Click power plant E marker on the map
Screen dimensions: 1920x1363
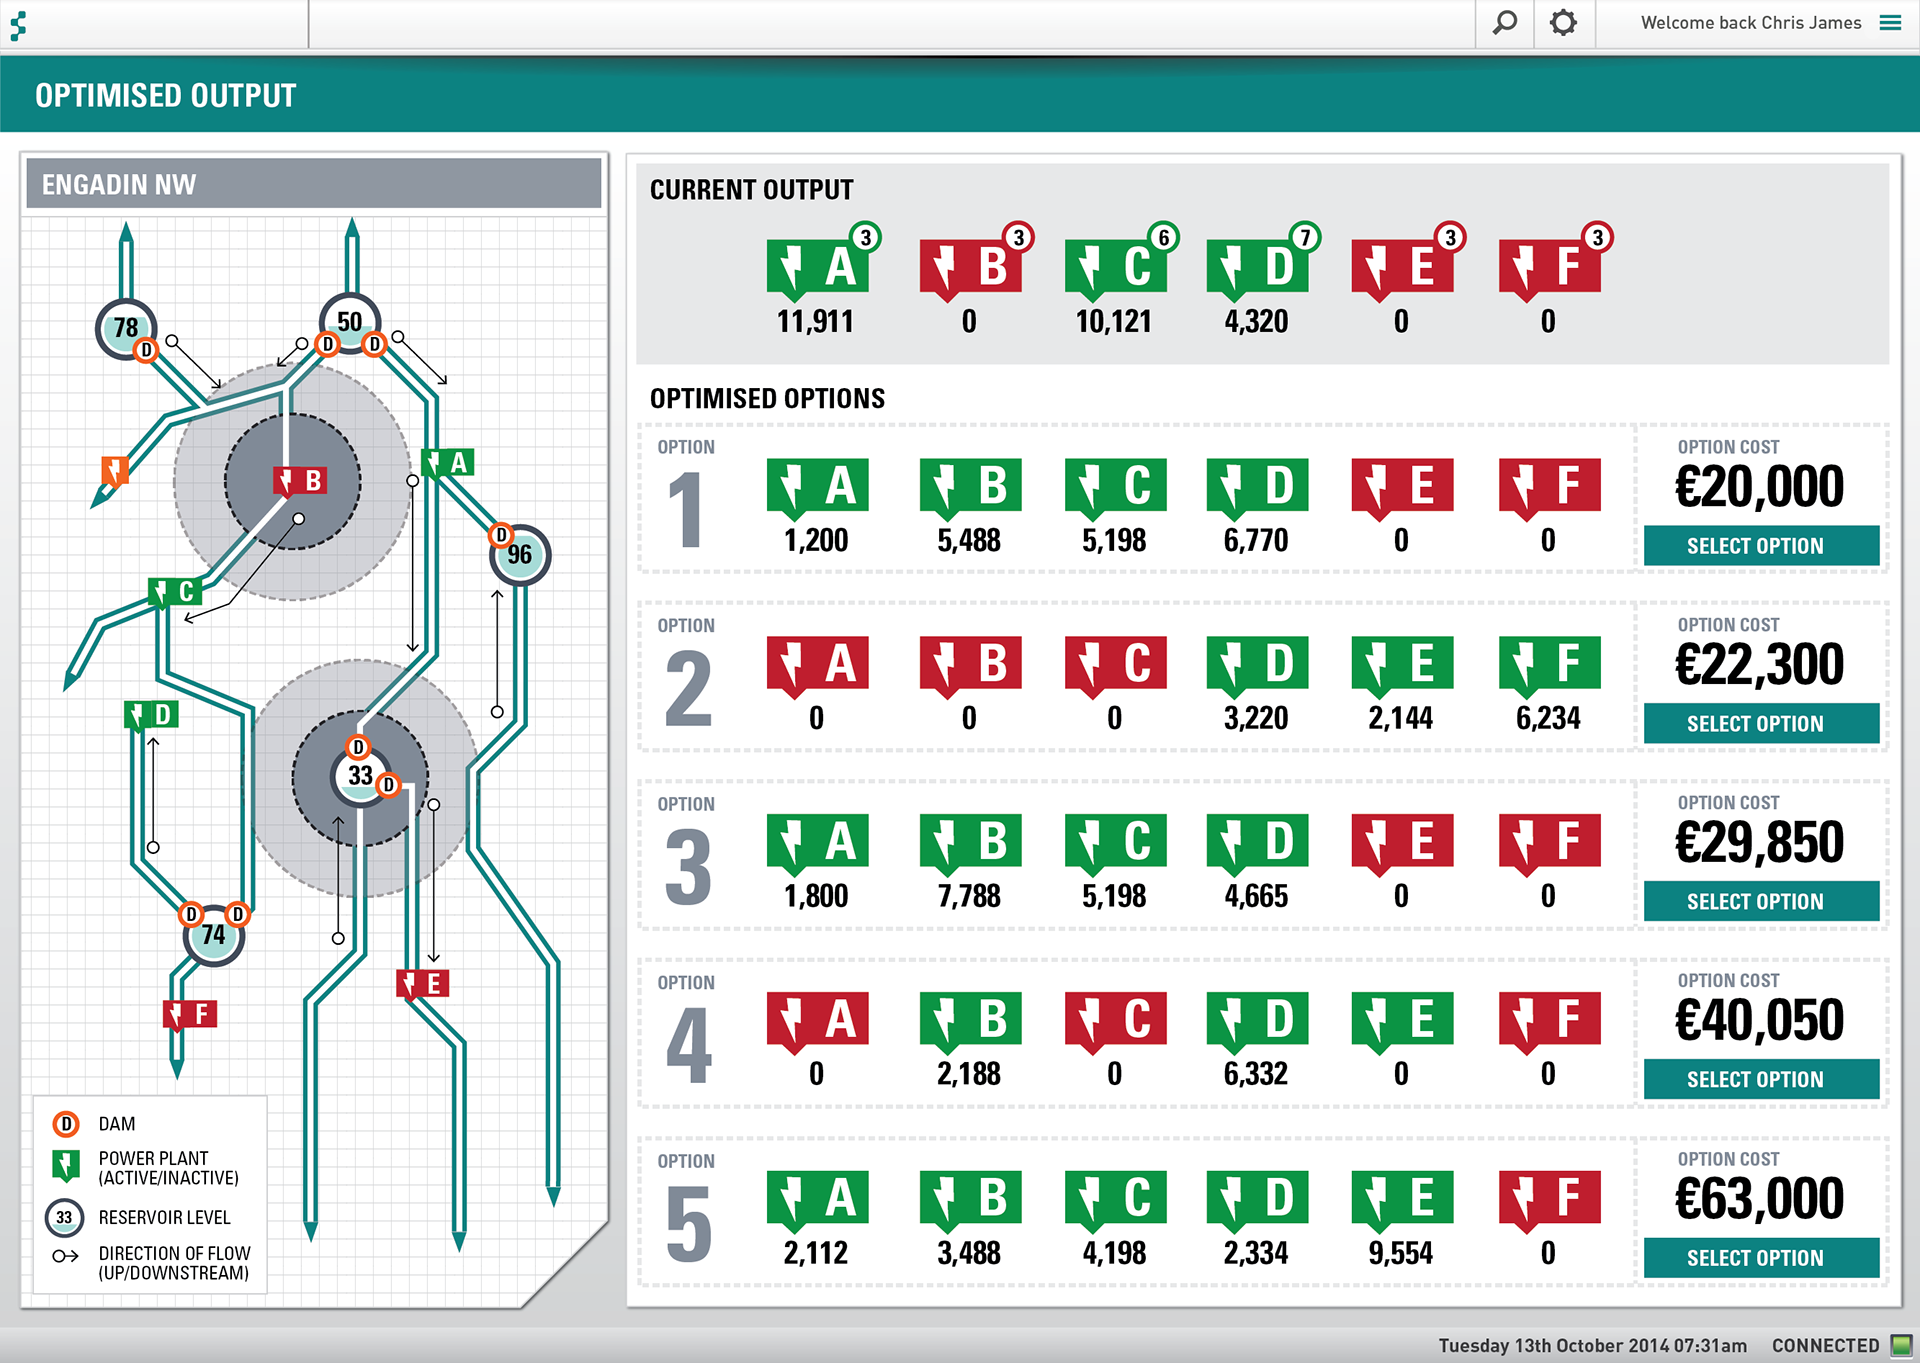pyautogui.click(x=422, y=984)
